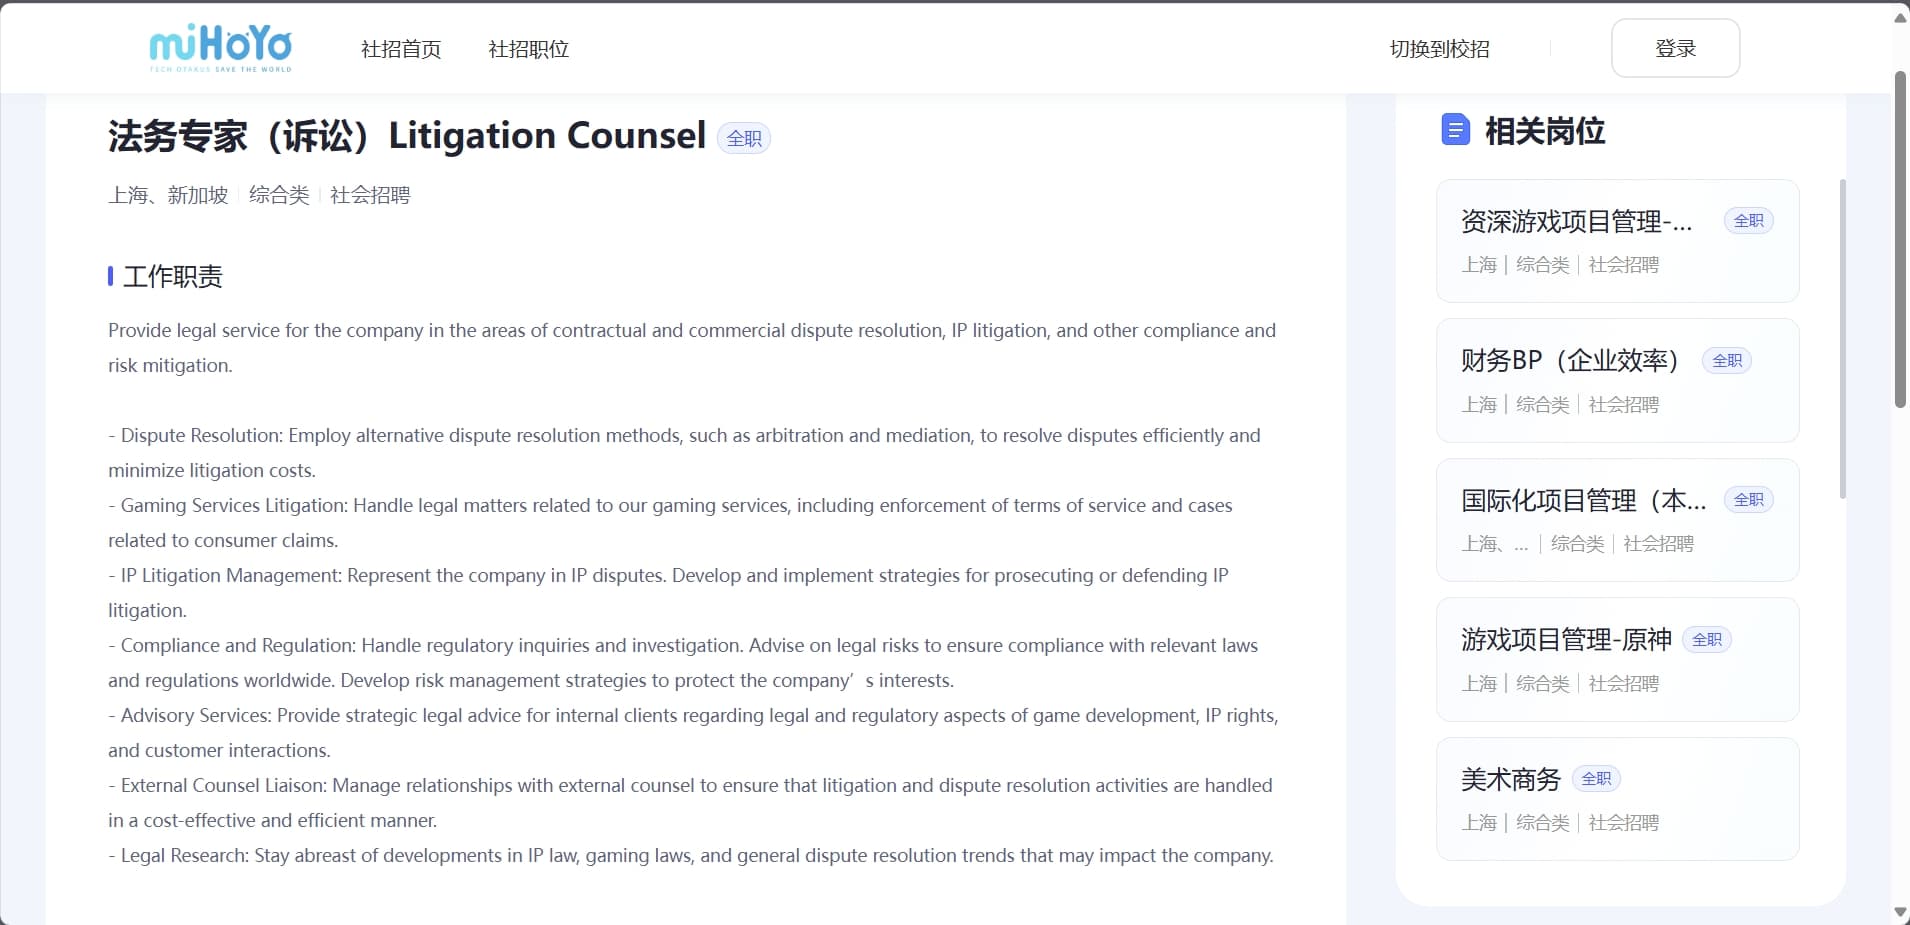Click the related positions document icon
1910x925 pixels.
coord(1455,130)
